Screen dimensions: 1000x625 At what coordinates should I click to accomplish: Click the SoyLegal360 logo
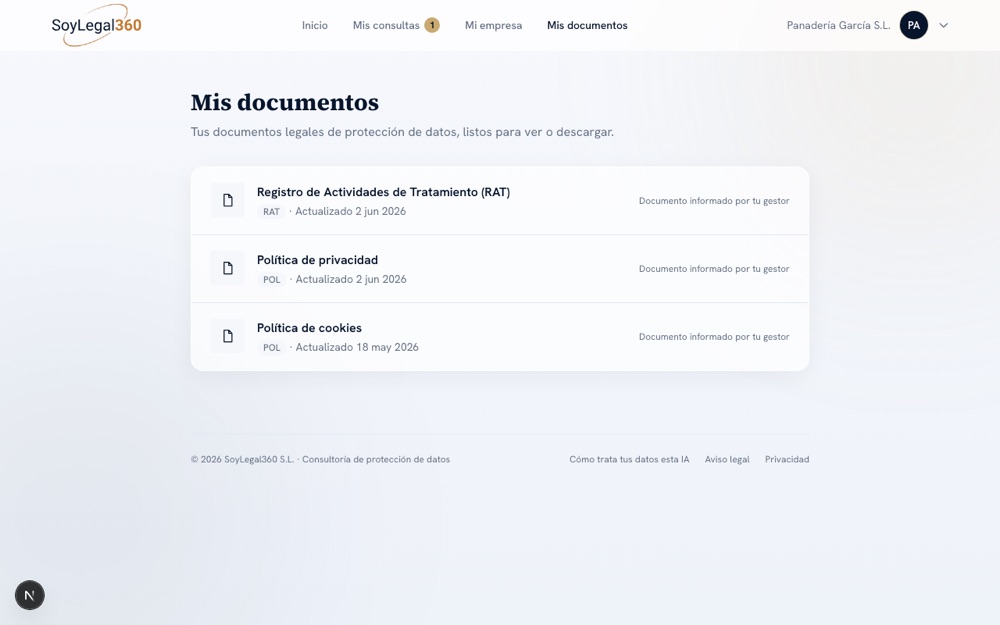click(96, 26)
